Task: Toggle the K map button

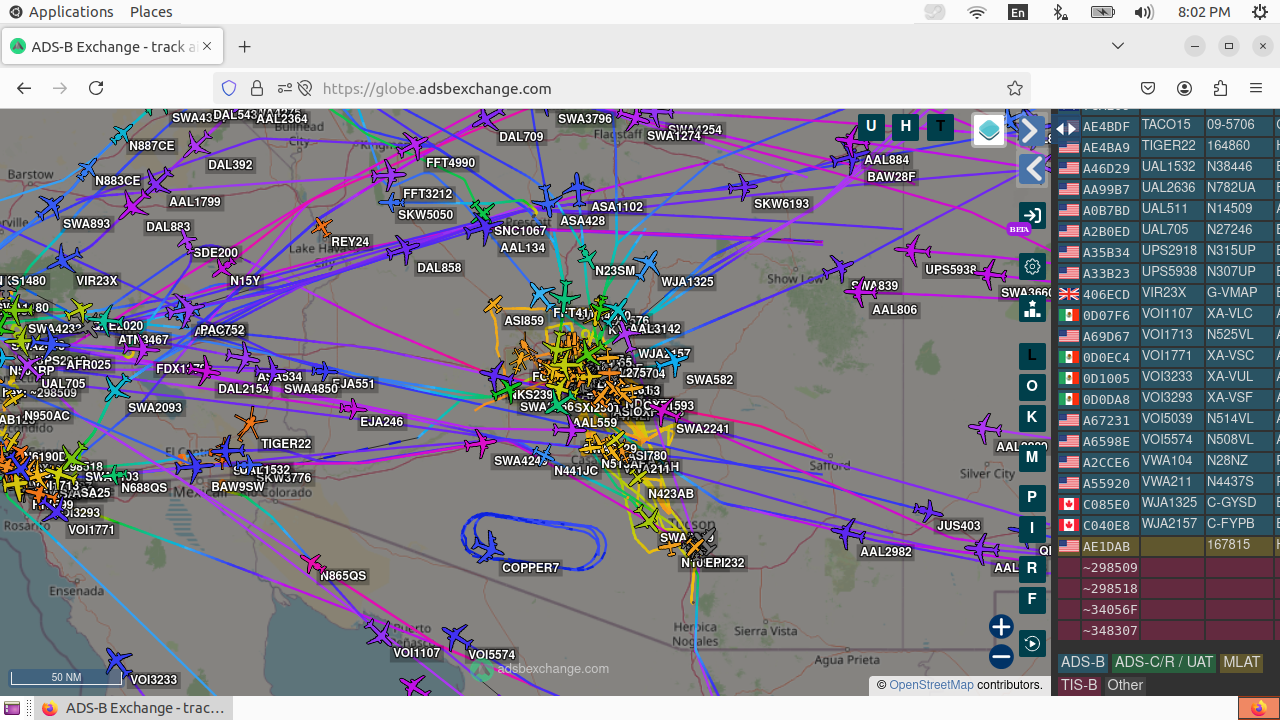Action: 1032,418
